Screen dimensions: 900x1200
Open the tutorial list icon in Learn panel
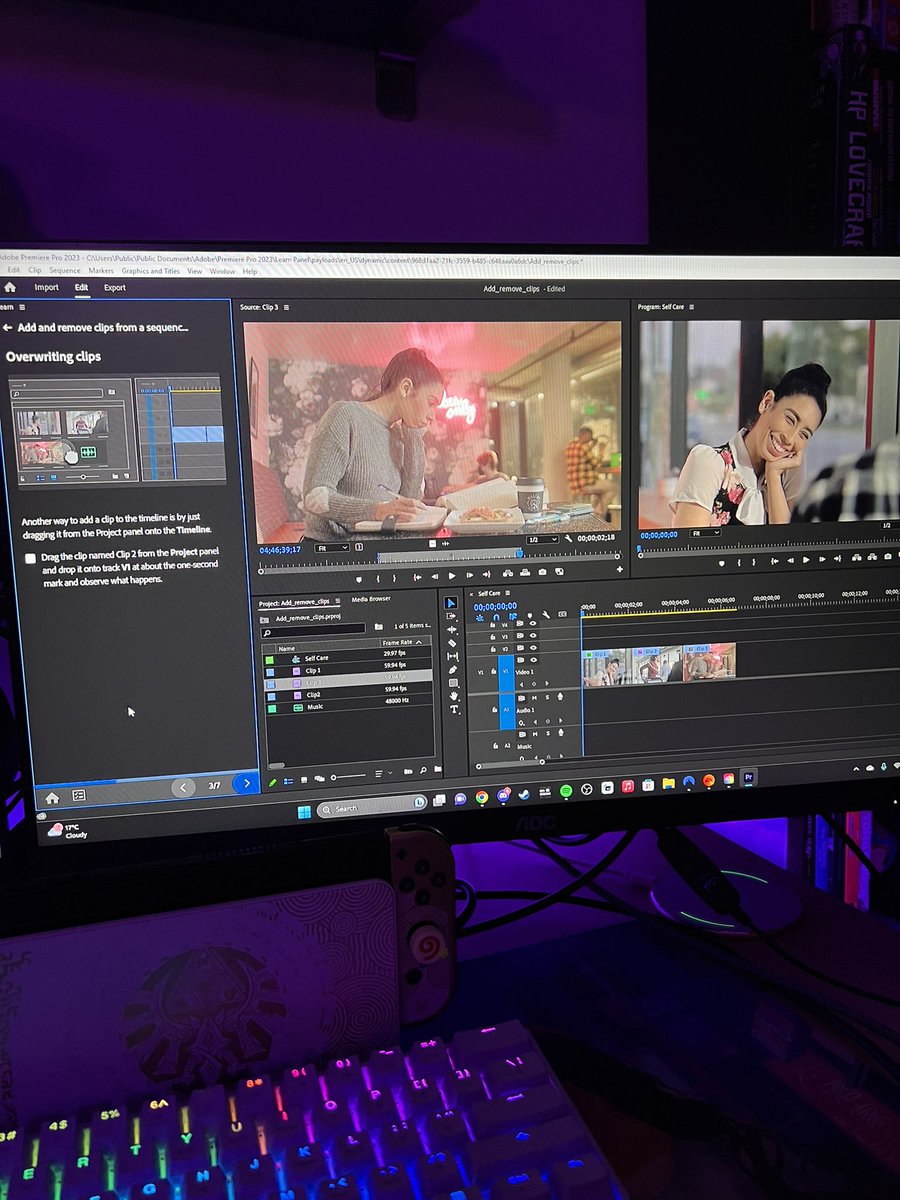click(x=79, y=796)
